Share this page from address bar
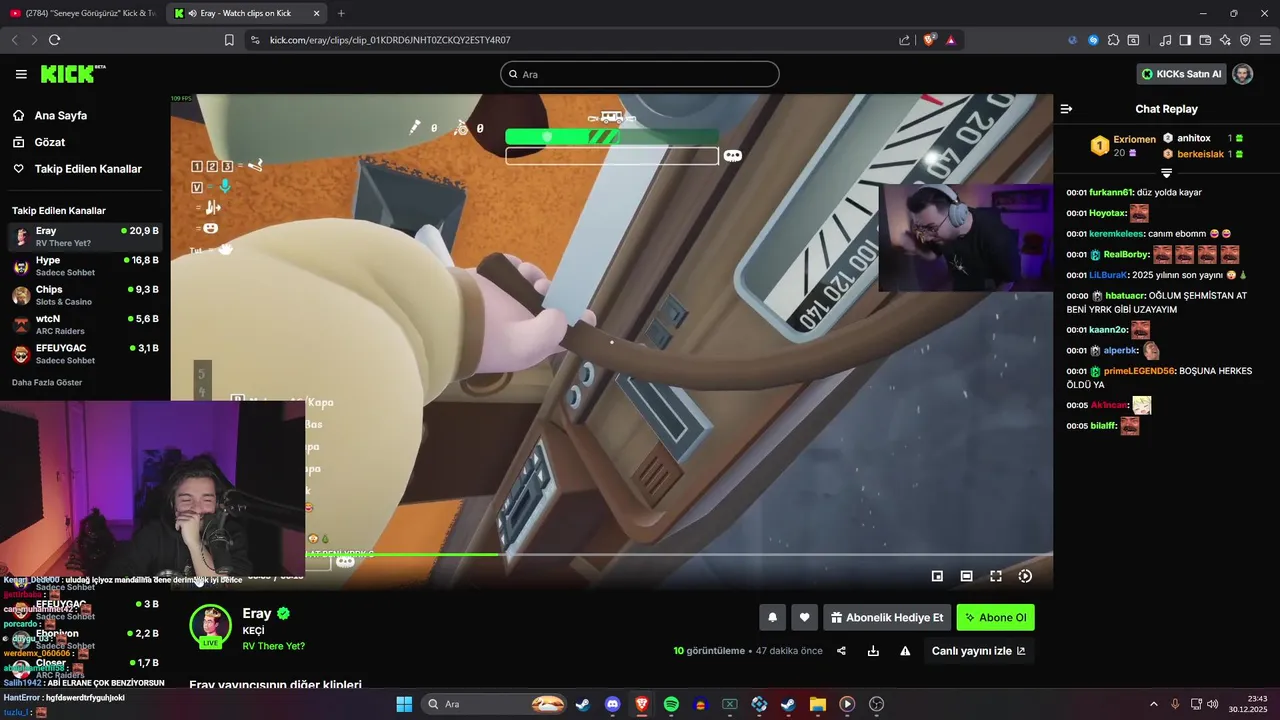Viewport: 1280px width, 720px height. tap(904, 40)
